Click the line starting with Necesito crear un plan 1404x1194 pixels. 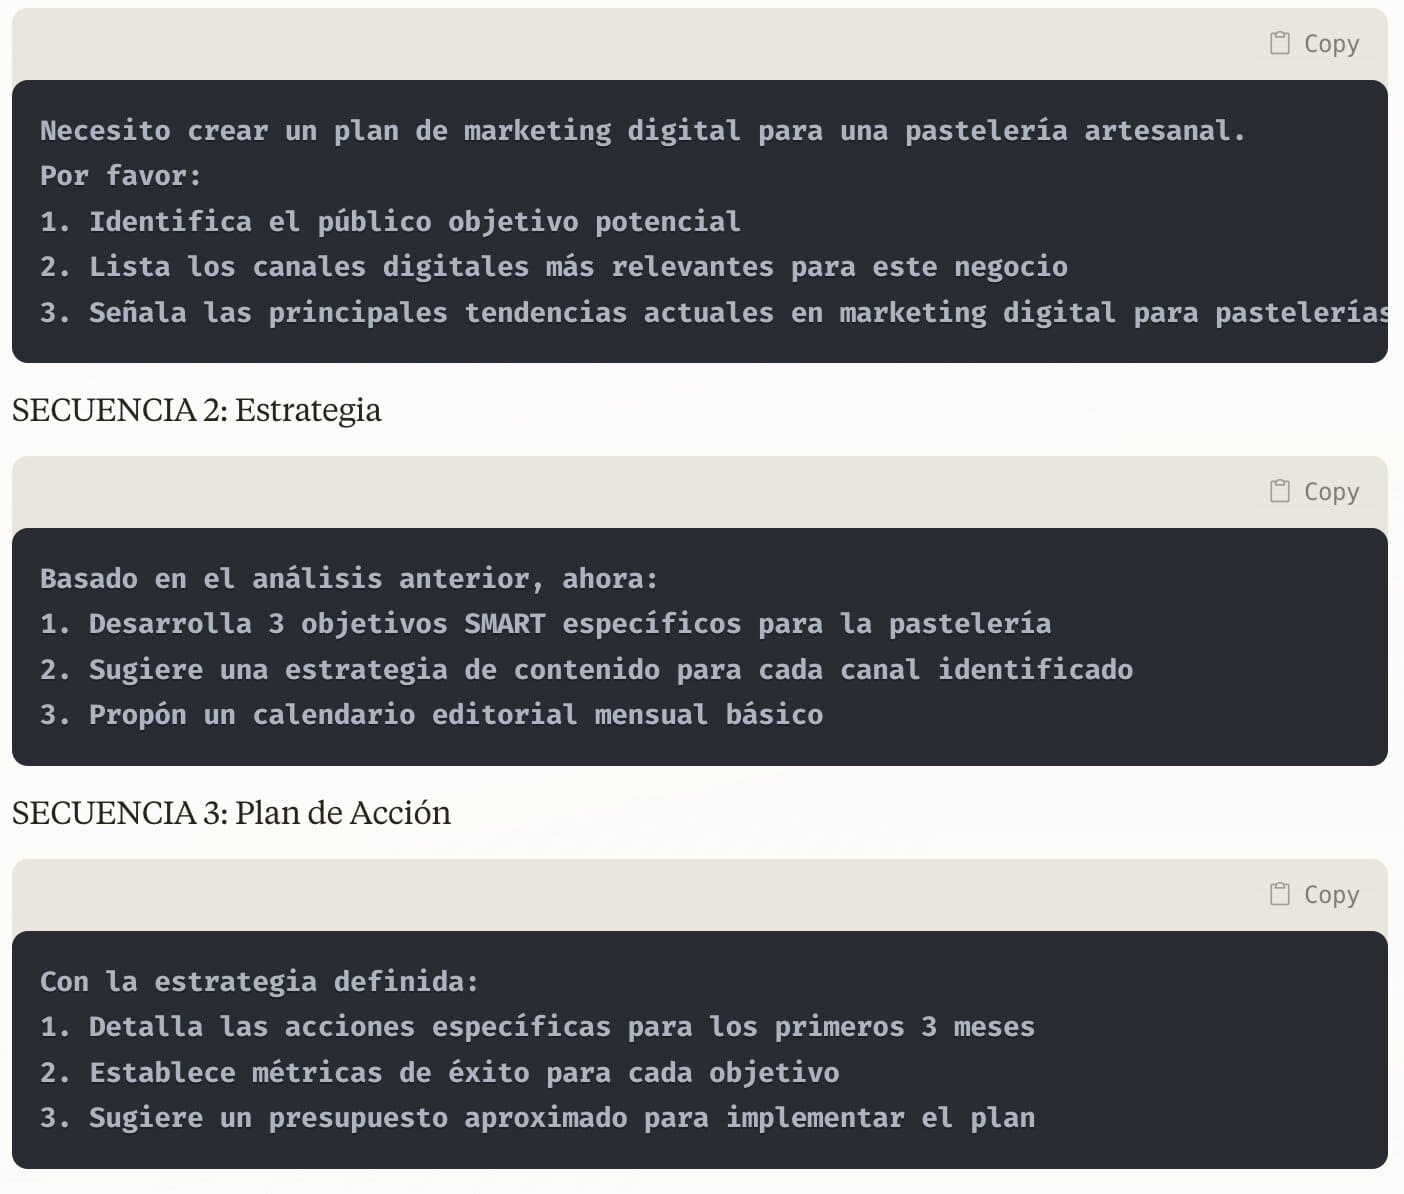(x=642, y=131)
